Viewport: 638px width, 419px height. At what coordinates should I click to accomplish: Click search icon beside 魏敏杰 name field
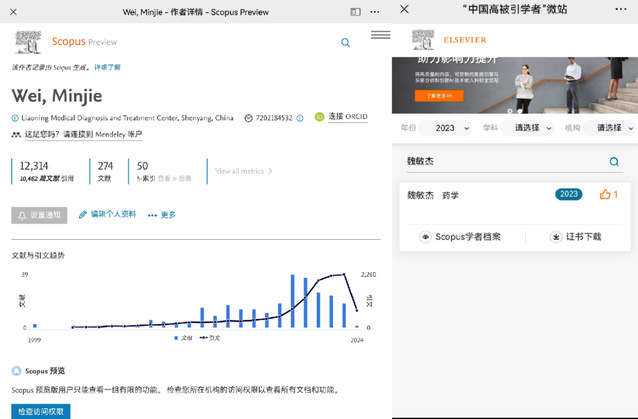(x=614, y=161)
